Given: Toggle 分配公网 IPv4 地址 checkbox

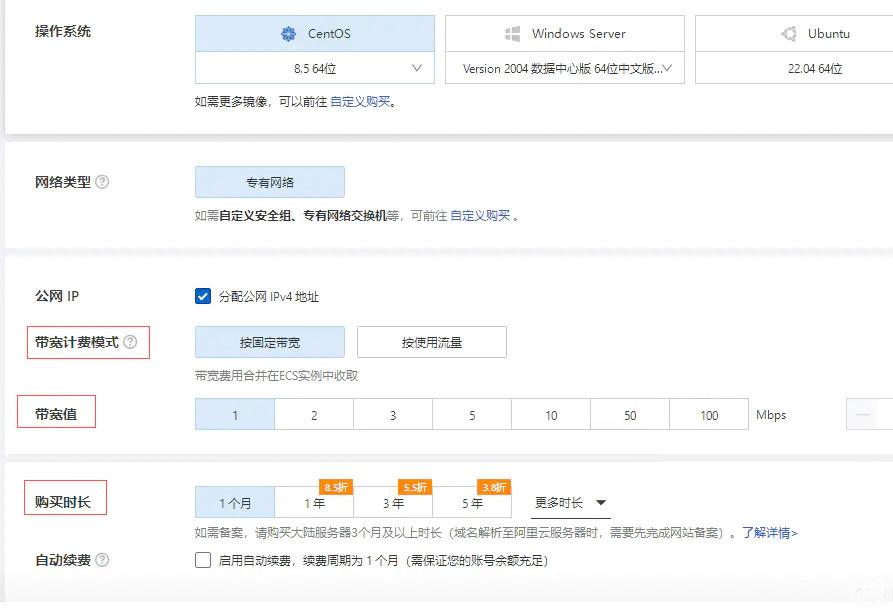Looking at the screenshot, I should [203, 296].
